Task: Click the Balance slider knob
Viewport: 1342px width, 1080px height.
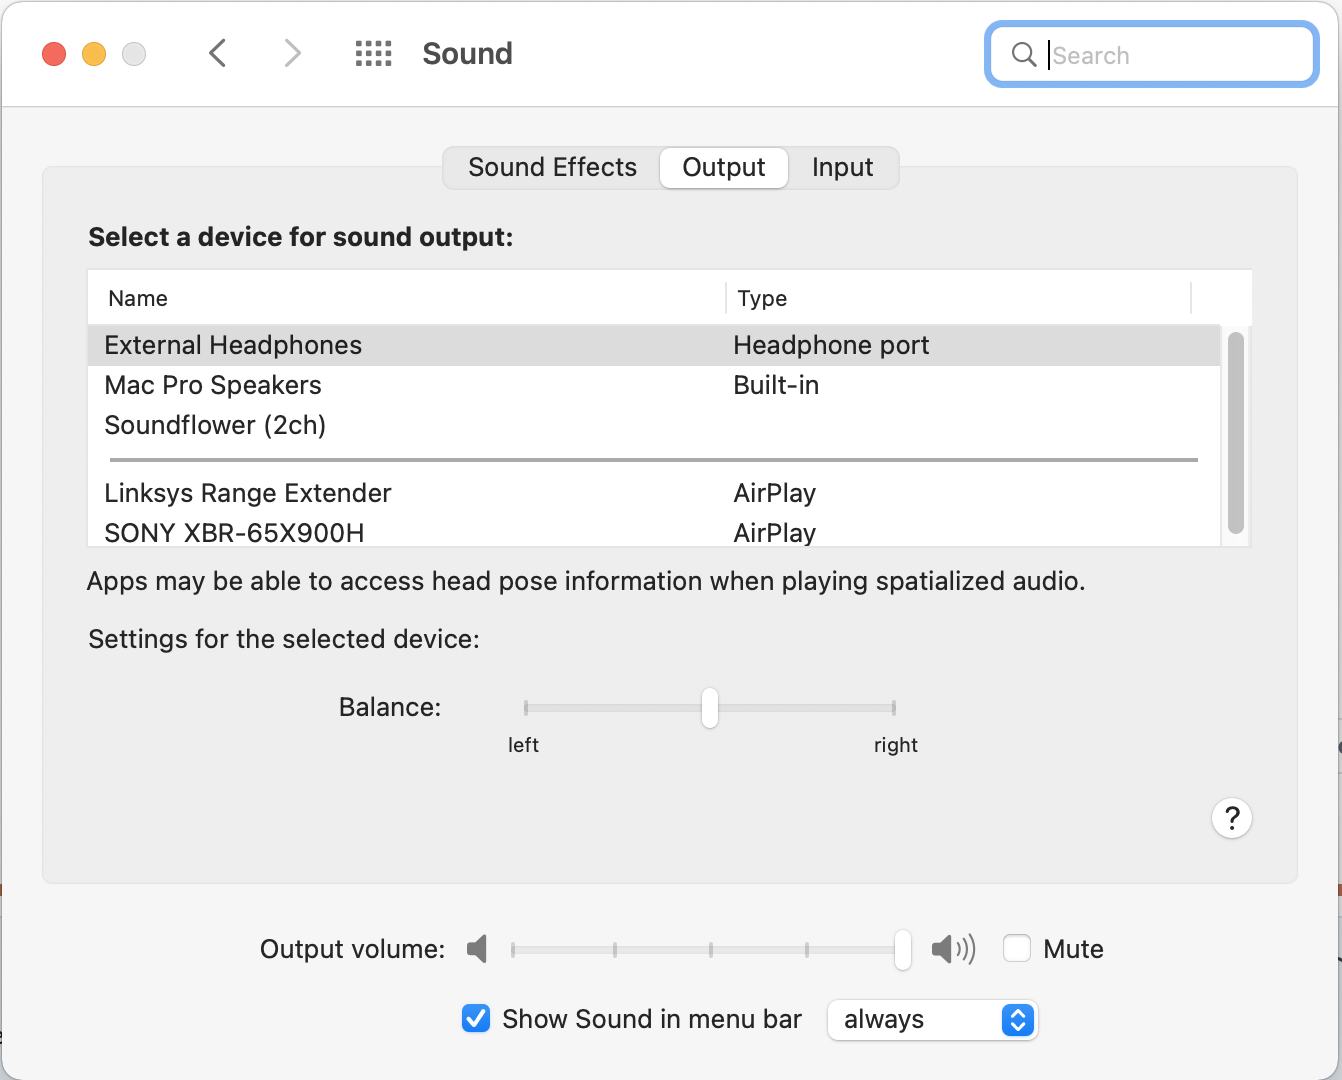Action: click(710, 708)
